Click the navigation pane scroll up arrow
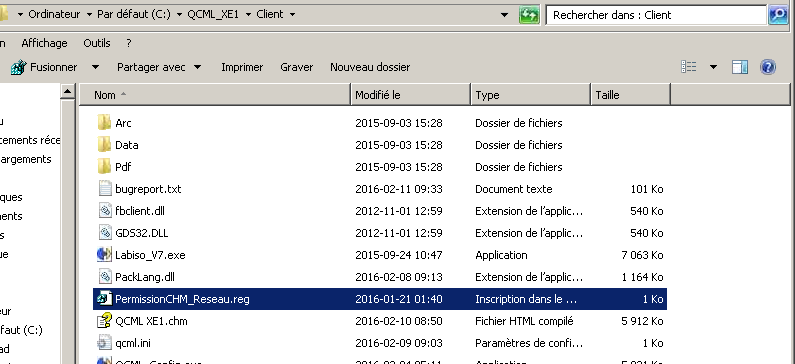This screenshot has height=364, width=795. tap(67, 92)
